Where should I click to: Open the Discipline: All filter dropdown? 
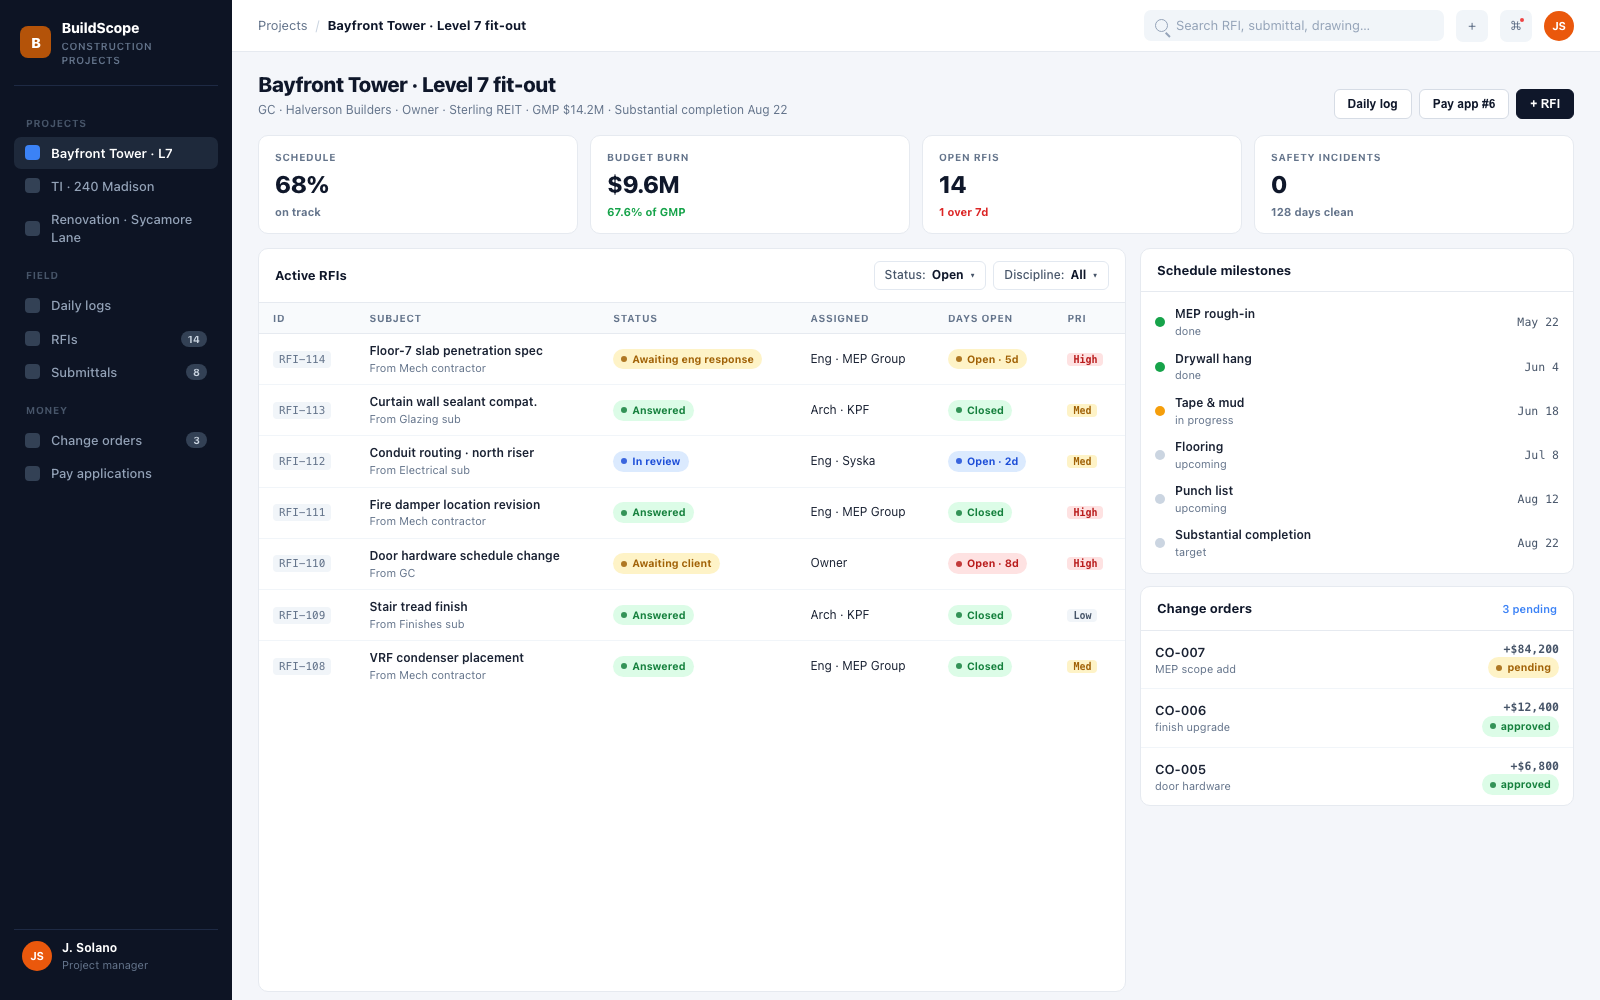(x=1051, y=275)
